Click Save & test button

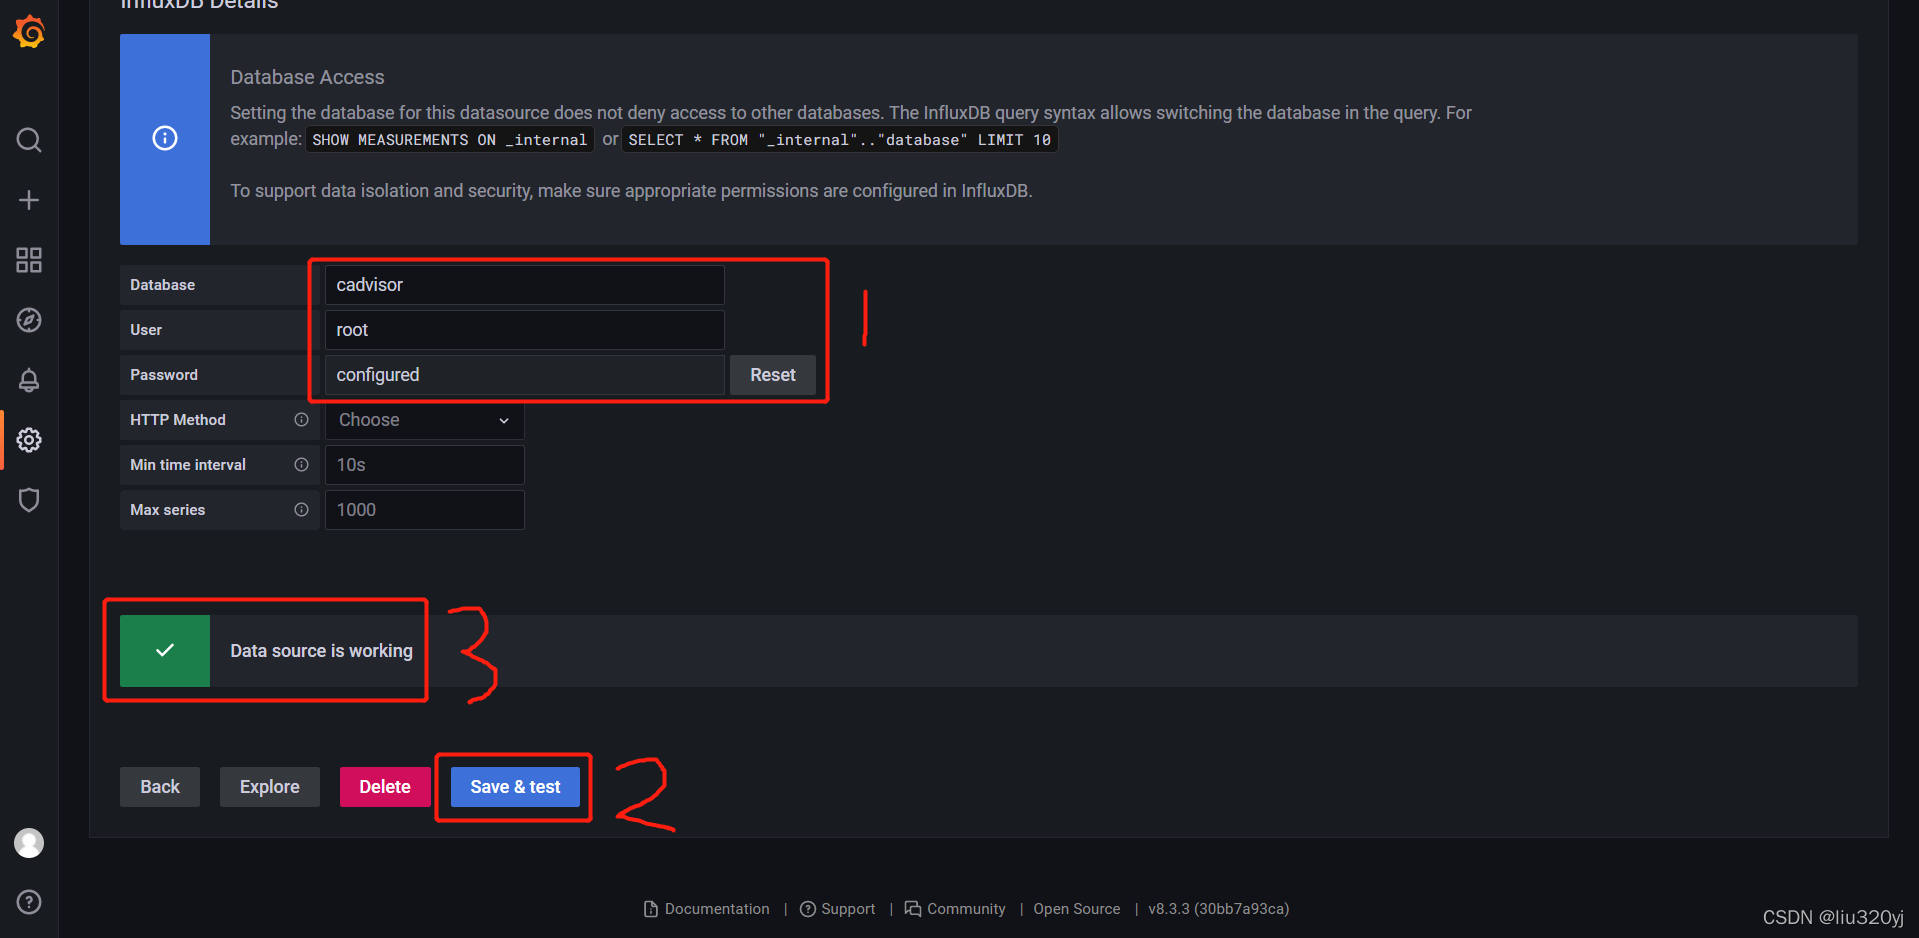pos(515,787)
